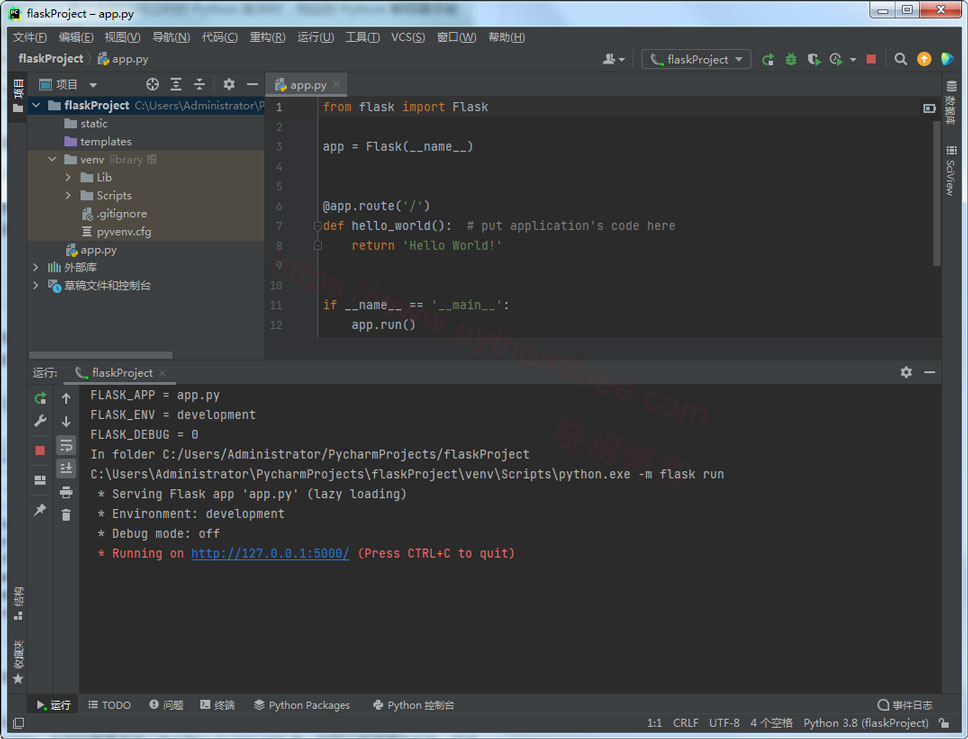Rerun the application with circular arrow icon

pyautogui.click(x=40, y=398)
